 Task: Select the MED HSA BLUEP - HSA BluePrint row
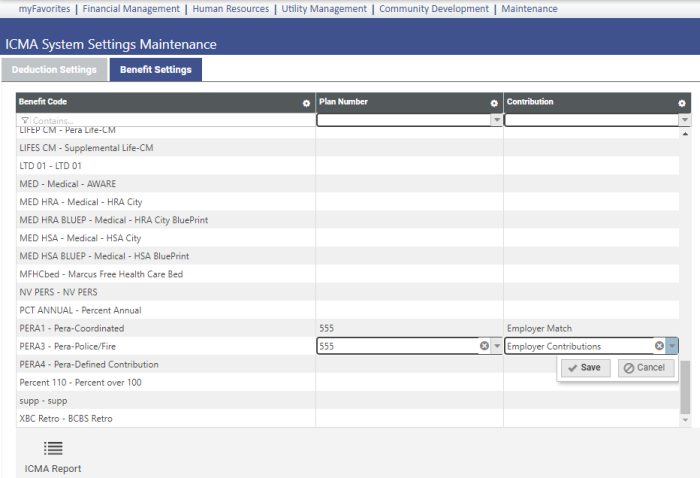tap(347, 256)
